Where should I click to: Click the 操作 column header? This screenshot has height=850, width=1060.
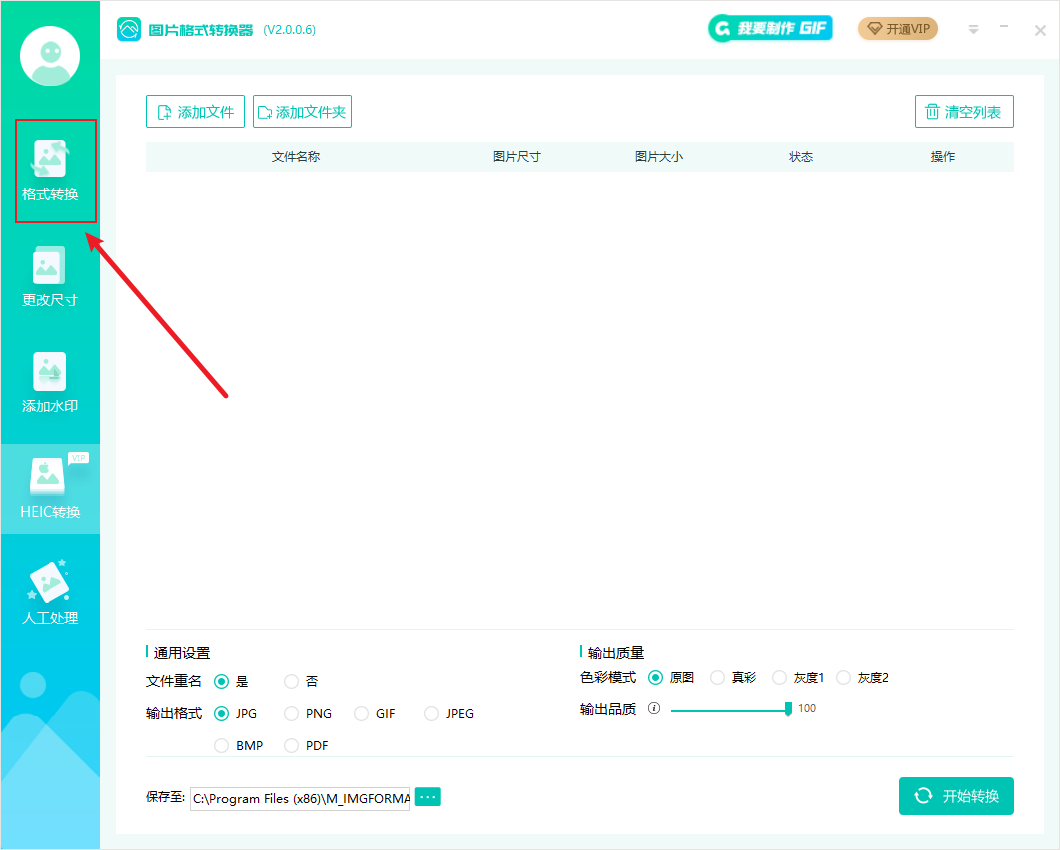942,157
